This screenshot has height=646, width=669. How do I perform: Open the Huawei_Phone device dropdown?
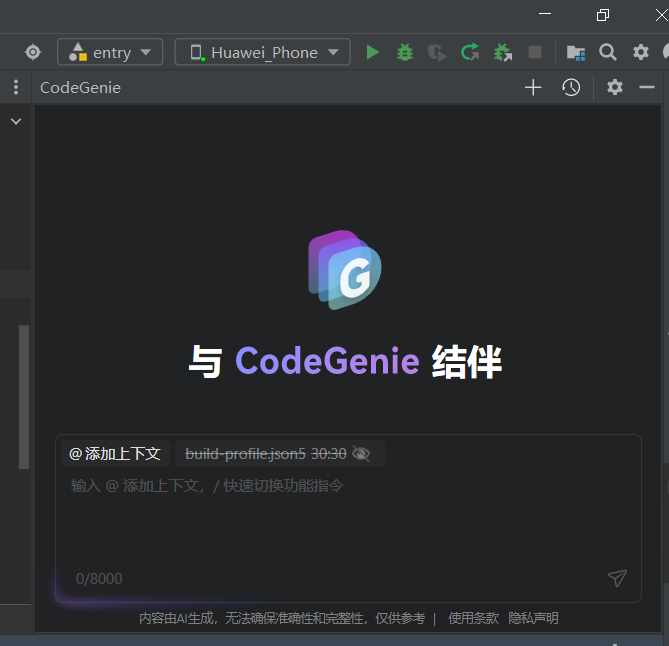(x=262, y=52)
